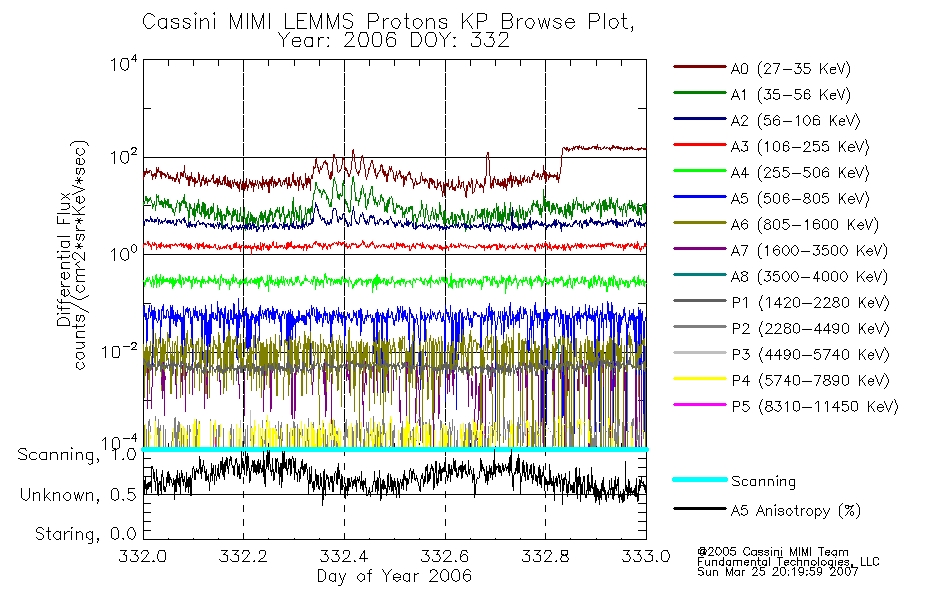
Task: Click the P2 (2280-4490 KeV) legend label
Action: coord(811,329)
